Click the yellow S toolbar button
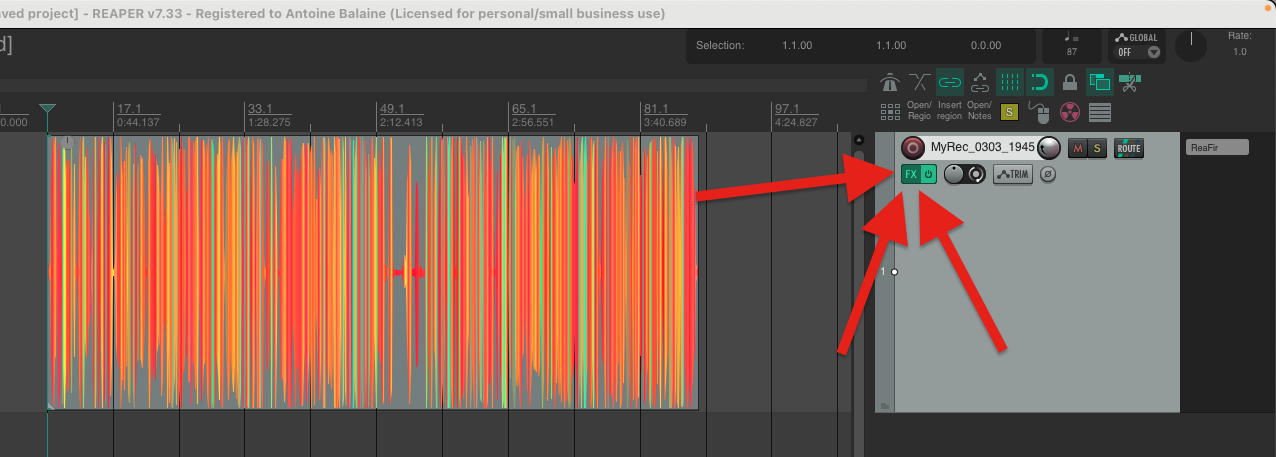The width and height of the screenshot is (1276, 457). coord(1009,111)
